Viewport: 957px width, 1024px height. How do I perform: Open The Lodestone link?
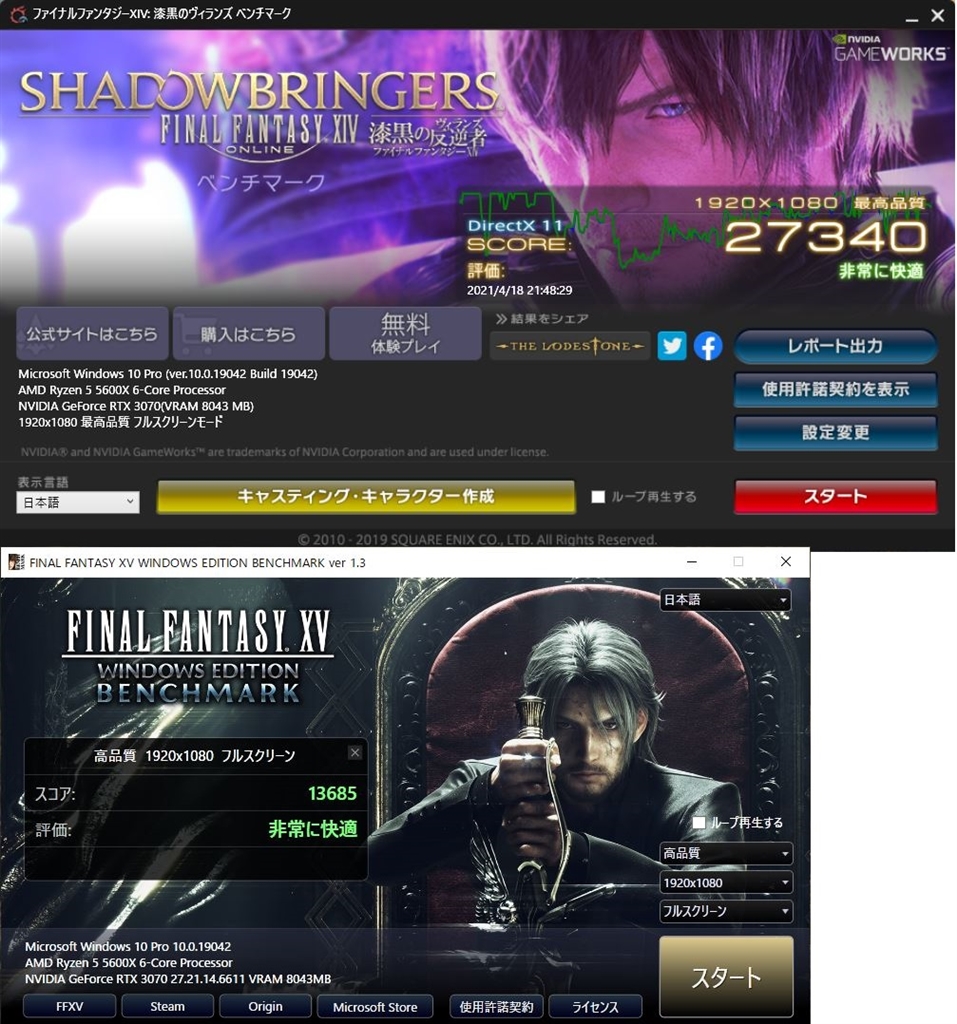(x=570, y=346)
